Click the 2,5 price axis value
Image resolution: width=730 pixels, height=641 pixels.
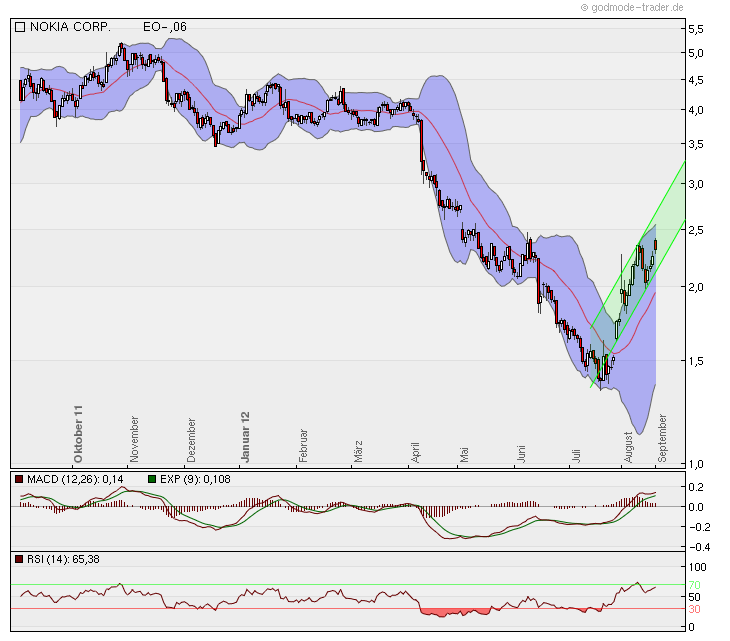[x=696, y=230]
